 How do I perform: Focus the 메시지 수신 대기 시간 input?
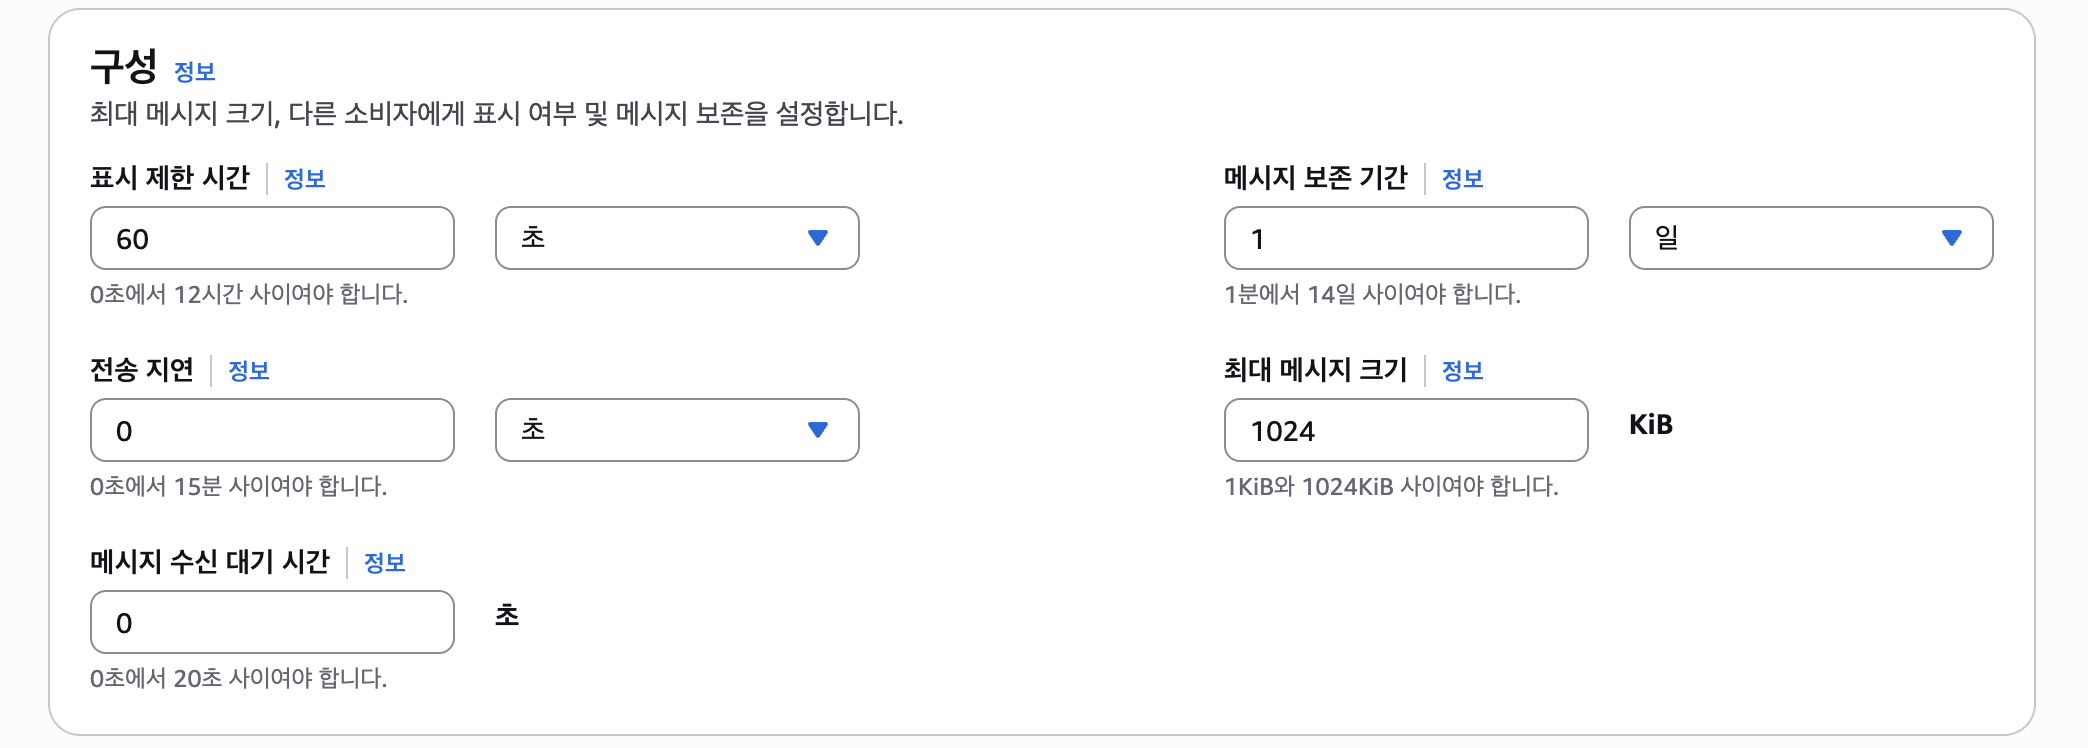tap(272, 622)
